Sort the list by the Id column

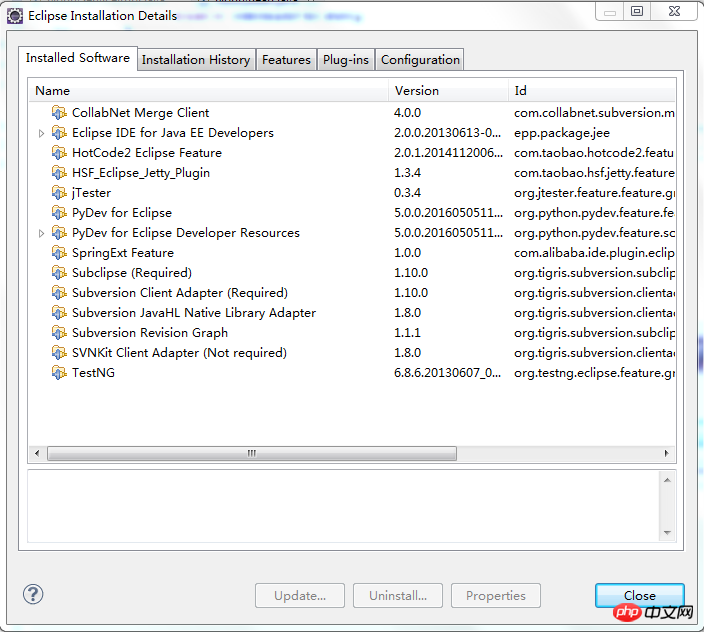[x=592, y=91]
